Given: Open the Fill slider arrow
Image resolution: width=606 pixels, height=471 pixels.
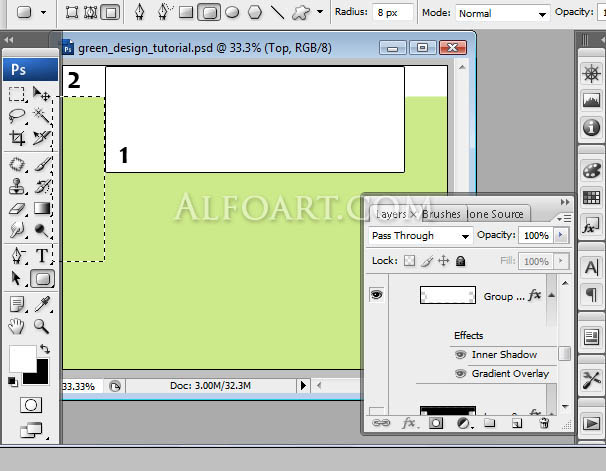Looking at the screenshot, I should [561, 261].
